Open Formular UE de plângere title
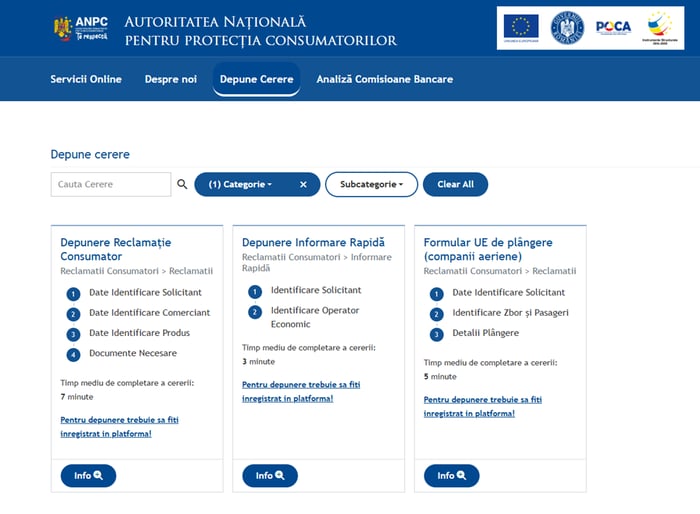This screenshot has width=700, height=514. (488, 249)
